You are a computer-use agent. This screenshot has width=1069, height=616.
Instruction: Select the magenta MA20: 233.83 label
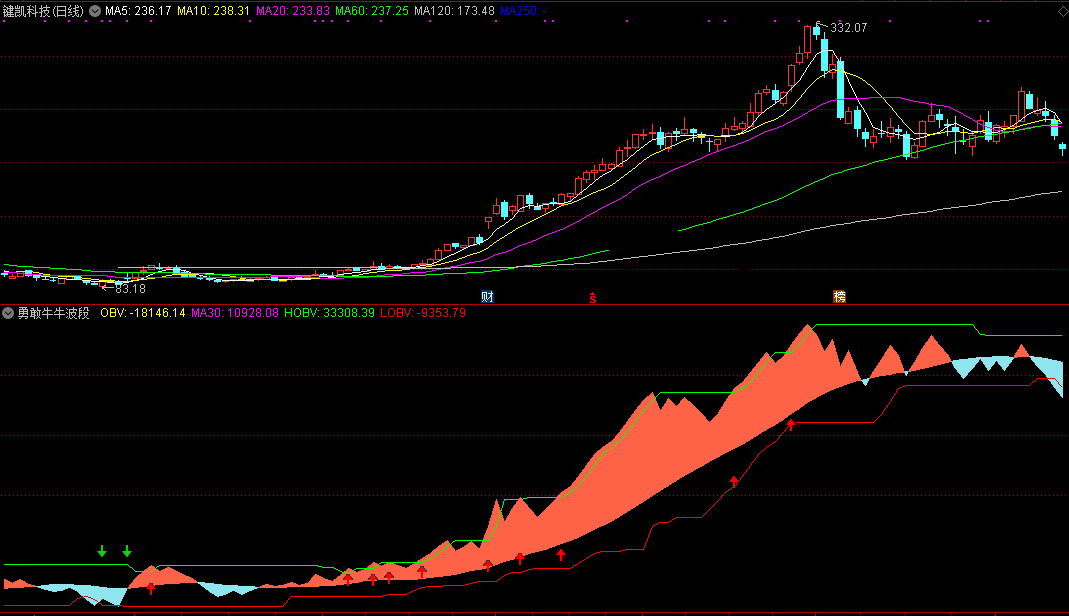[x=292, y=11]
